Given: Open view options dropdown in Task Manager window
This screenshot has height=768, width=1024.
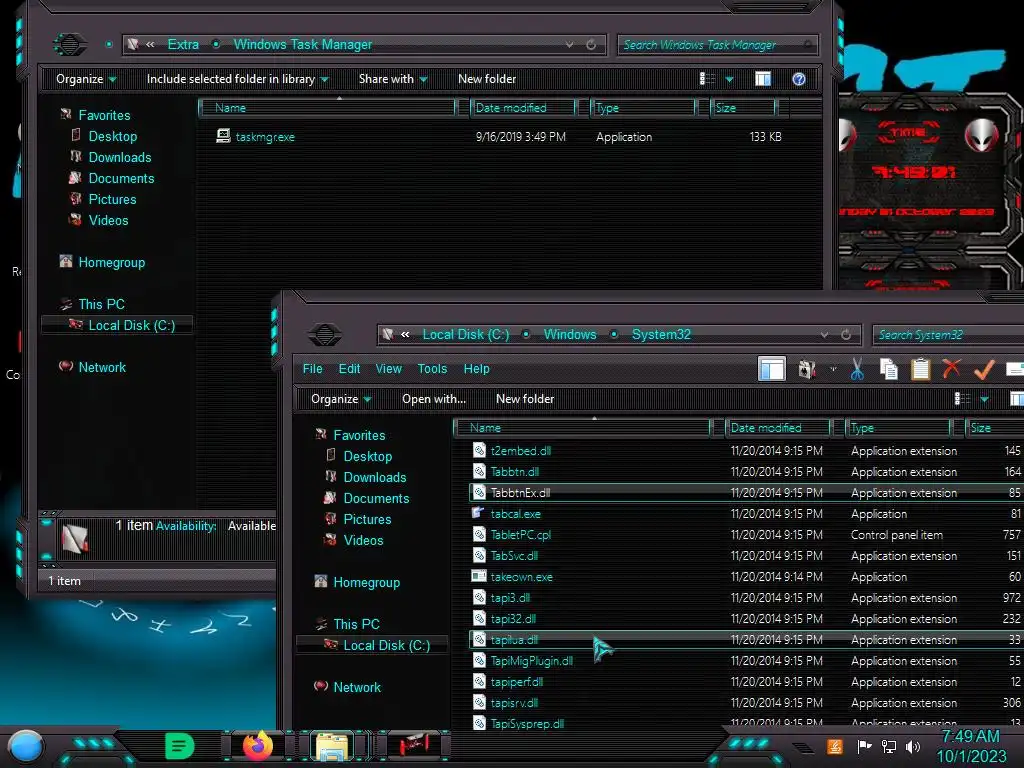Looking at the screenshot, I should (x=729, y=80).
